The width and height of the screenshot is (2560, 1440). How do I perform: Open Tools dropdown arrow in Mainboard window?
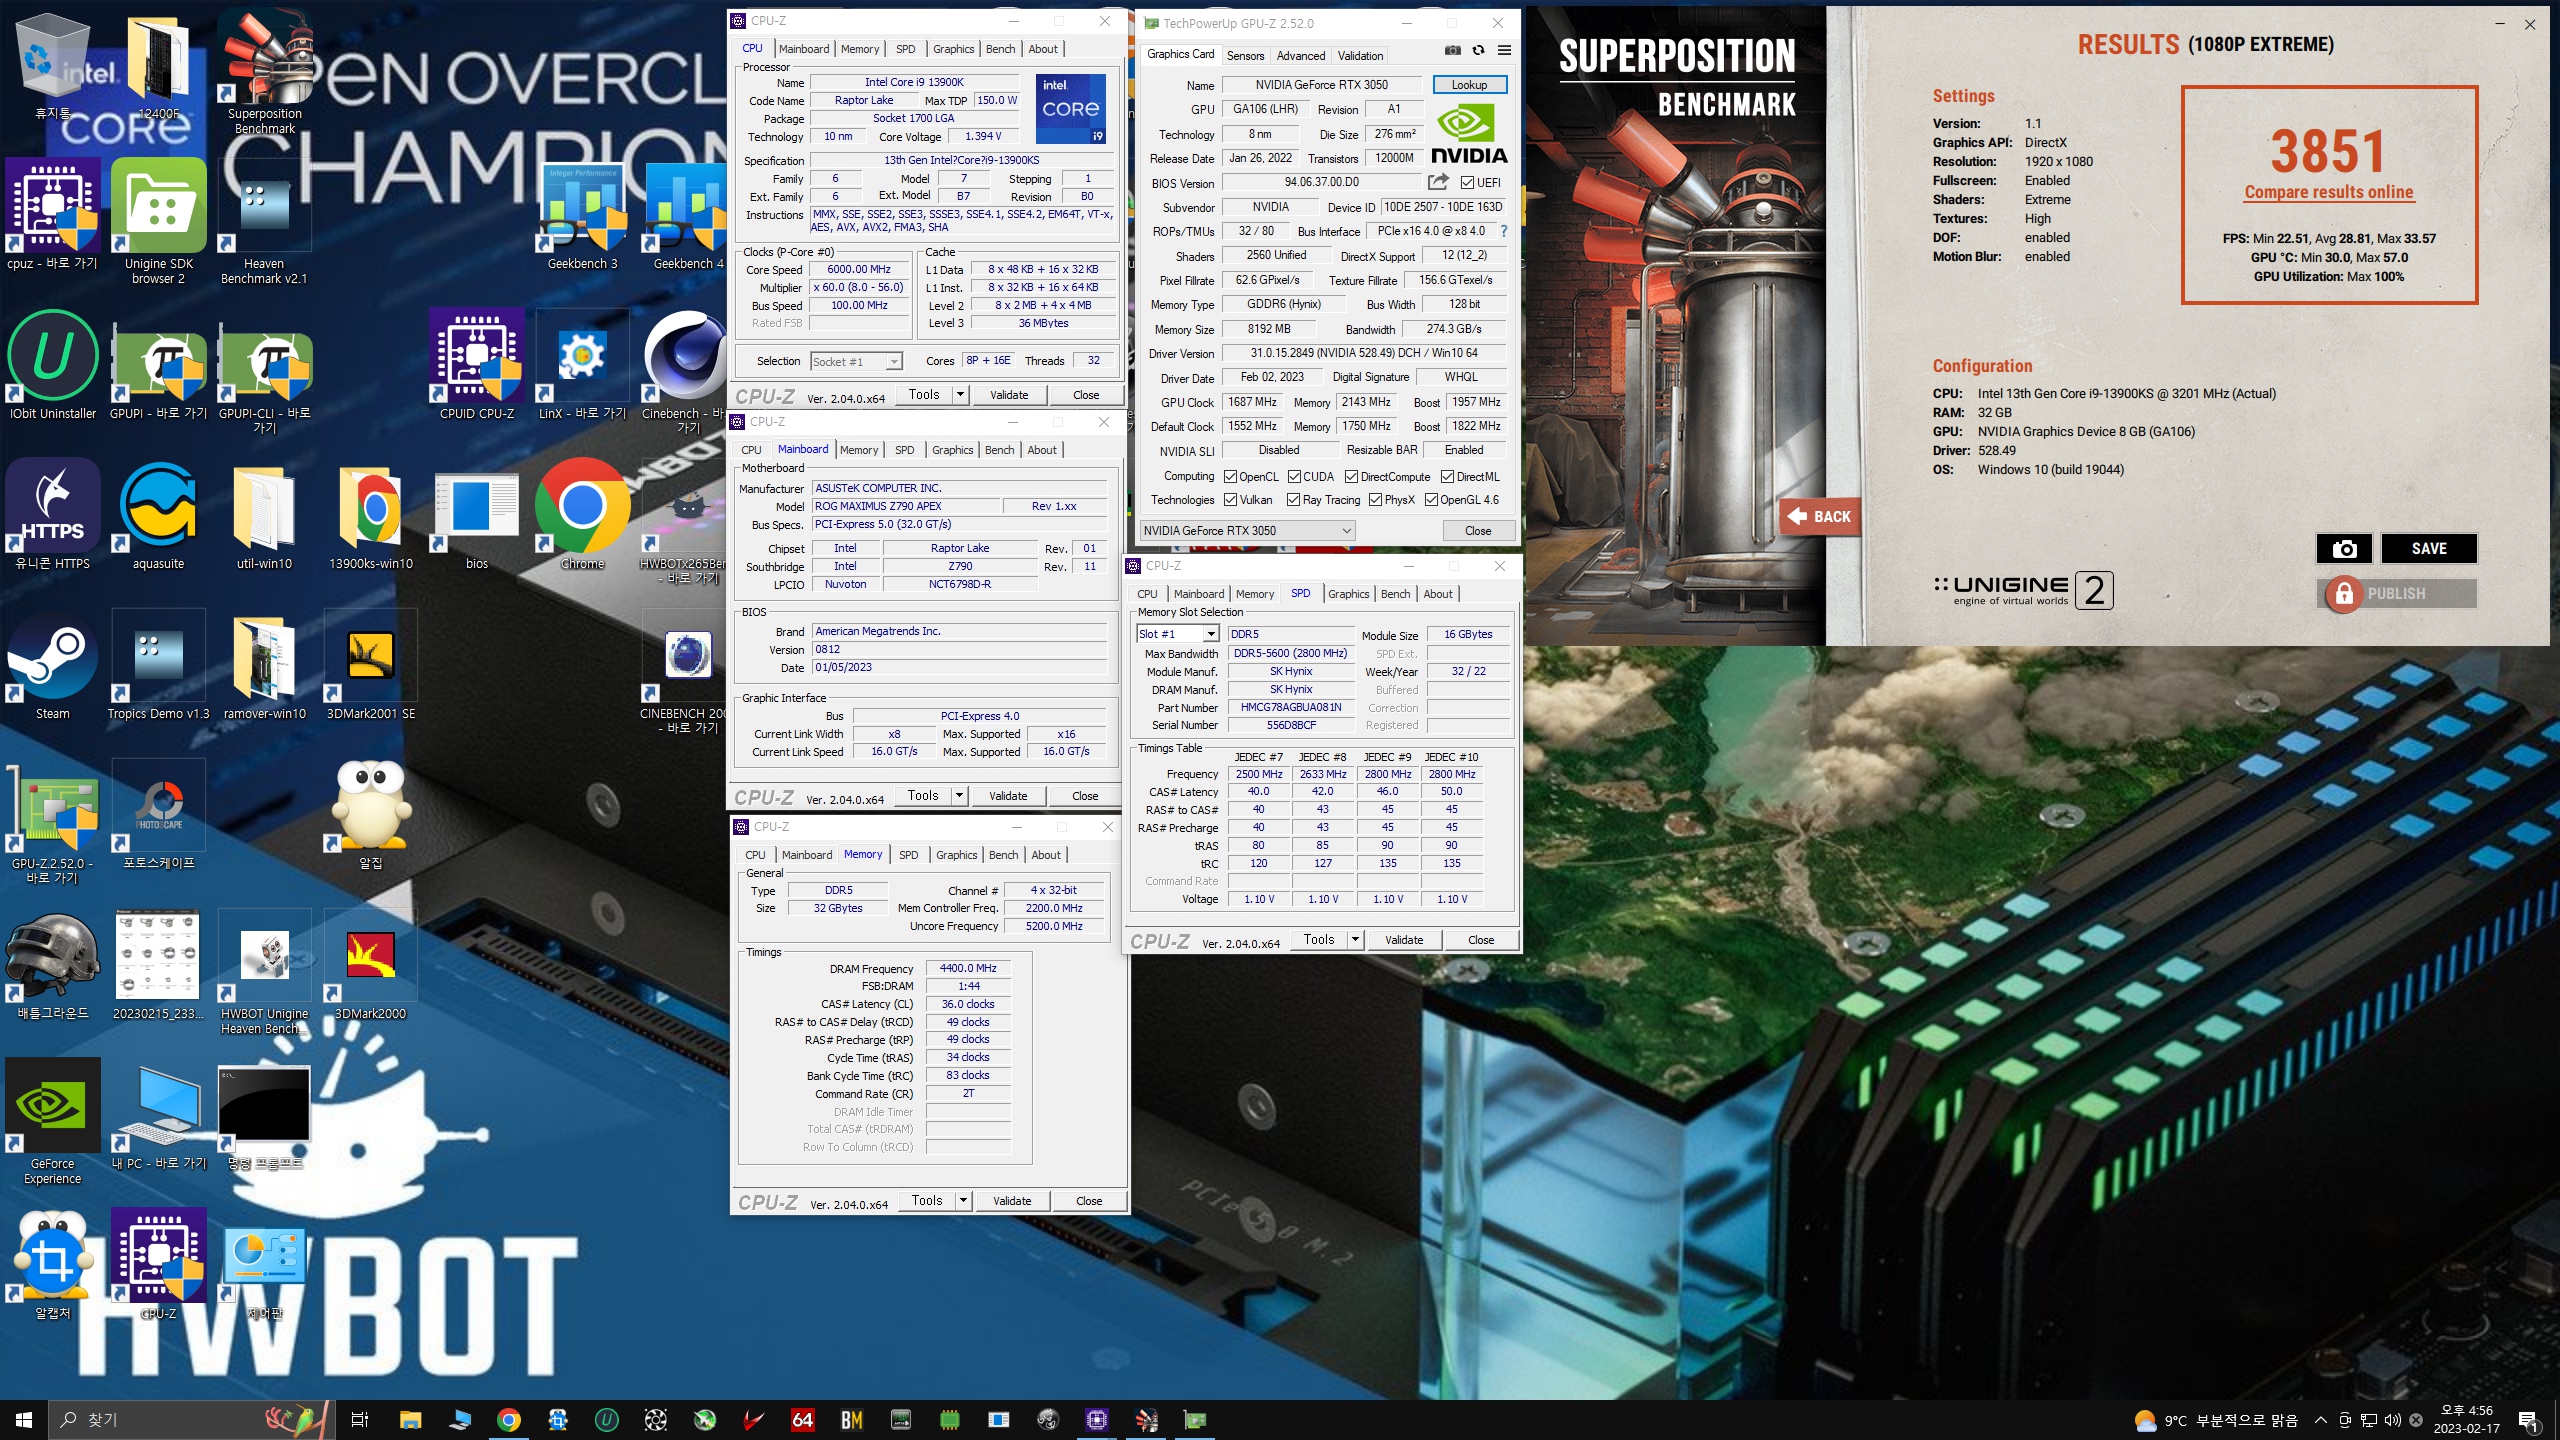(959, 795)
